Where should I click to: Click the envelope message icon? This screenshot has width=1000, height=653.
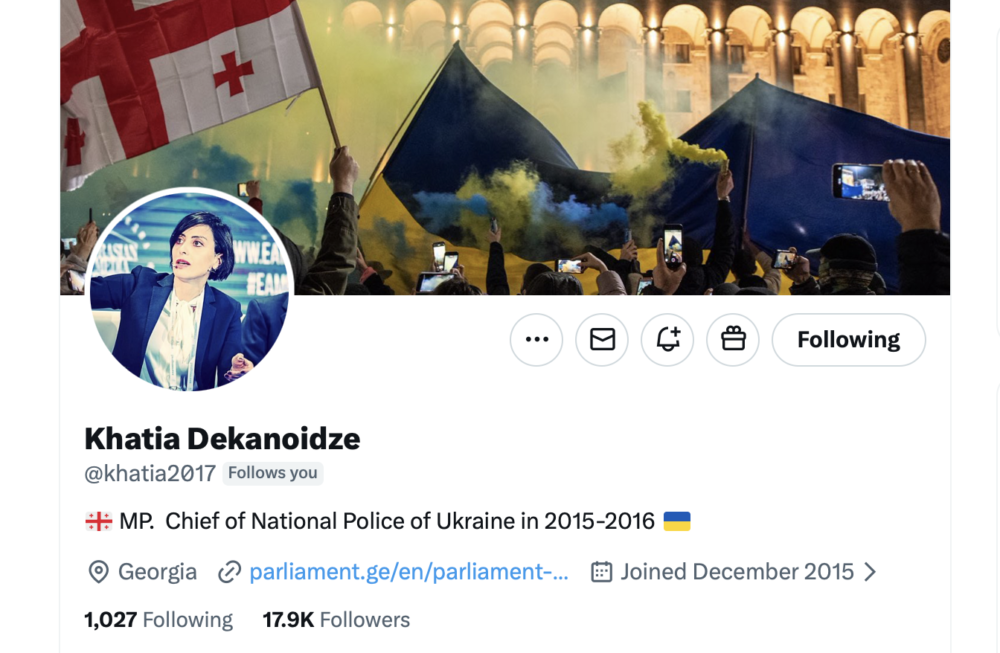click(602, 340)
